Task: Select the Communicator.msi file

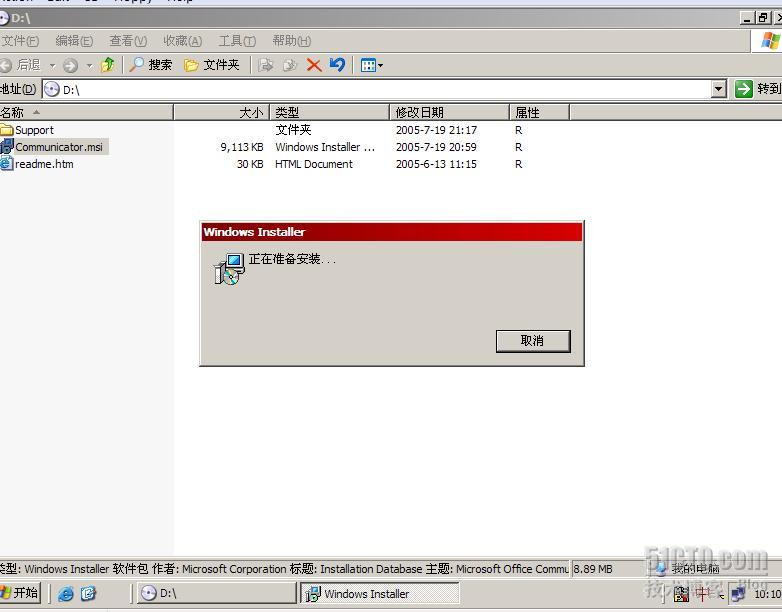Action: (59, 147)
